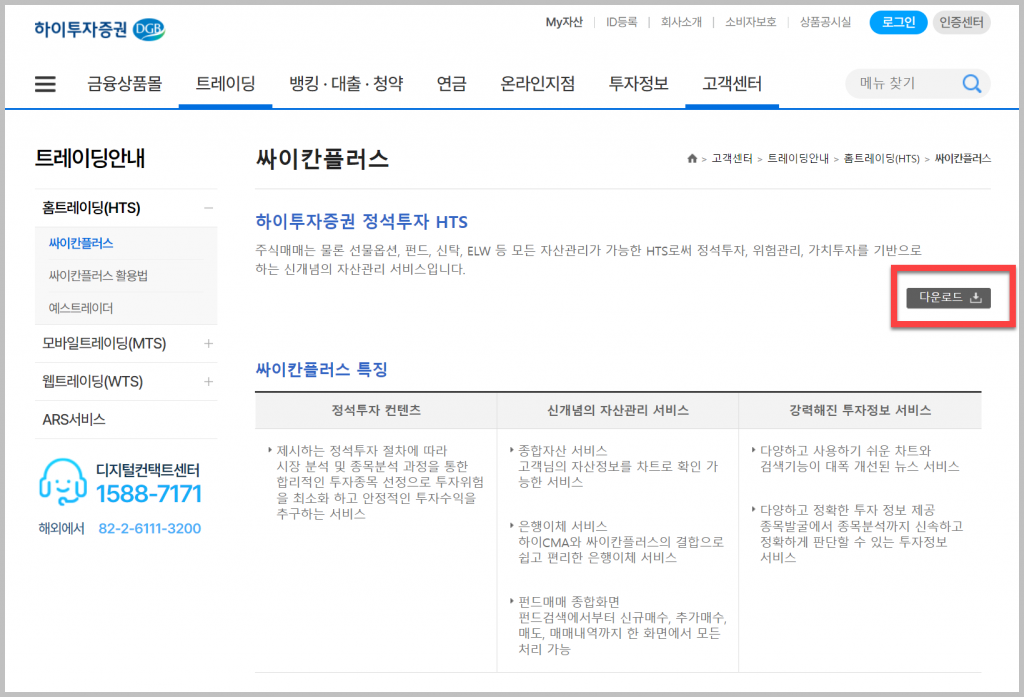Image resolution: width=1024 pixels, height=697 pixels.
Task: Click the My자산 top link
Action: [x=564, y=22]
